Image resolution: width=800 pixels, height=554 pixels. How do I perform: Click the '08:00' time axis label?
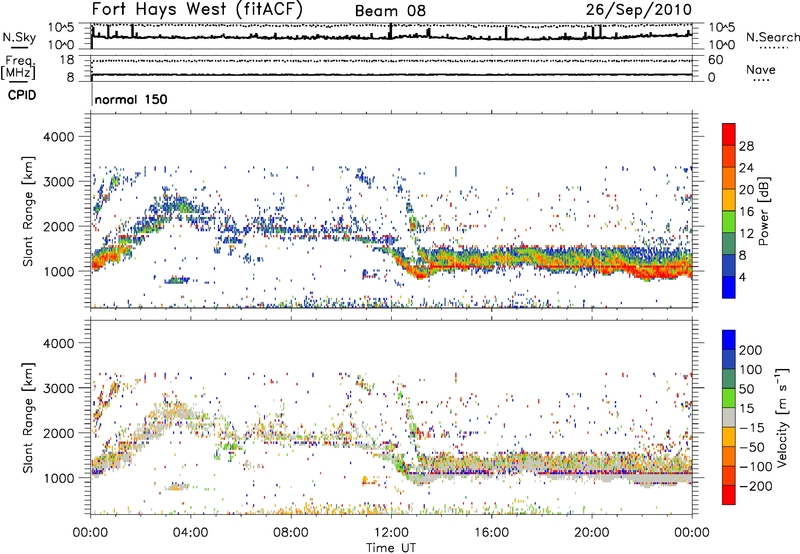[291, 533]
